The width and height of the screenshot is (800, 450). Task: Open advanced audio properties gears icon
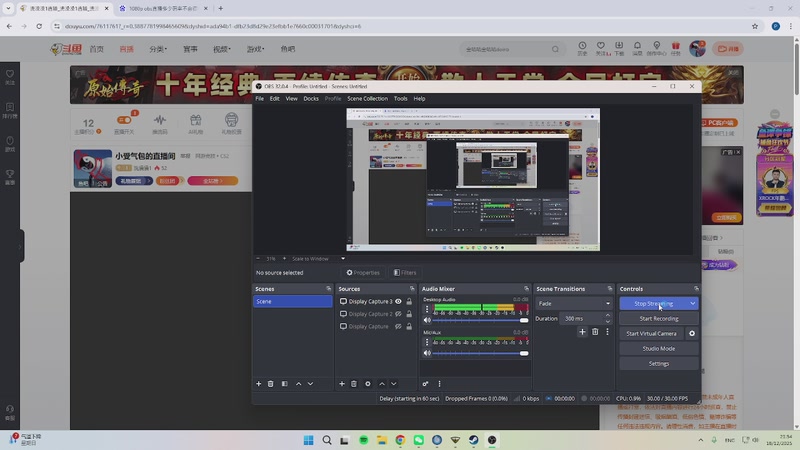[x=426, y=384]
